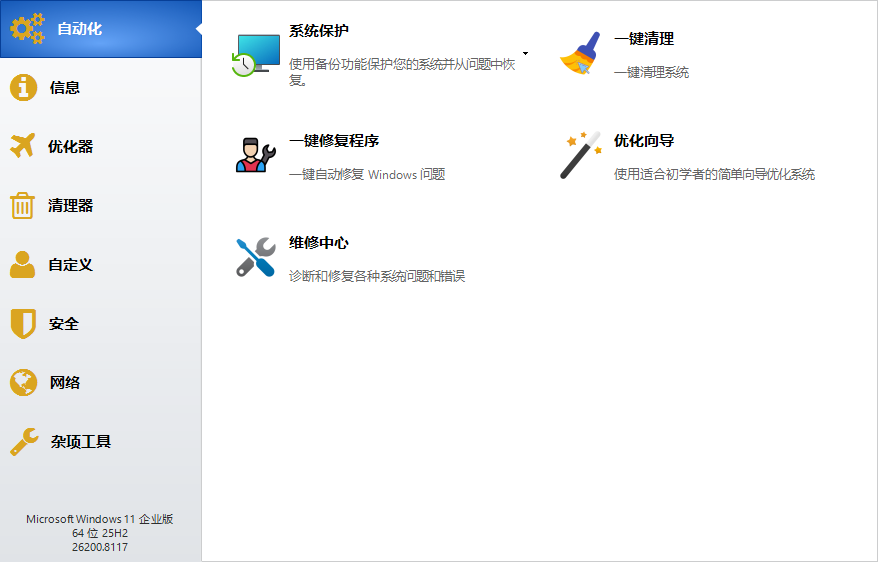Click the text 使用适合初学者的简单向导优化系统
Viewport: 878px width, 562px height.
click(x=714, y=174)
